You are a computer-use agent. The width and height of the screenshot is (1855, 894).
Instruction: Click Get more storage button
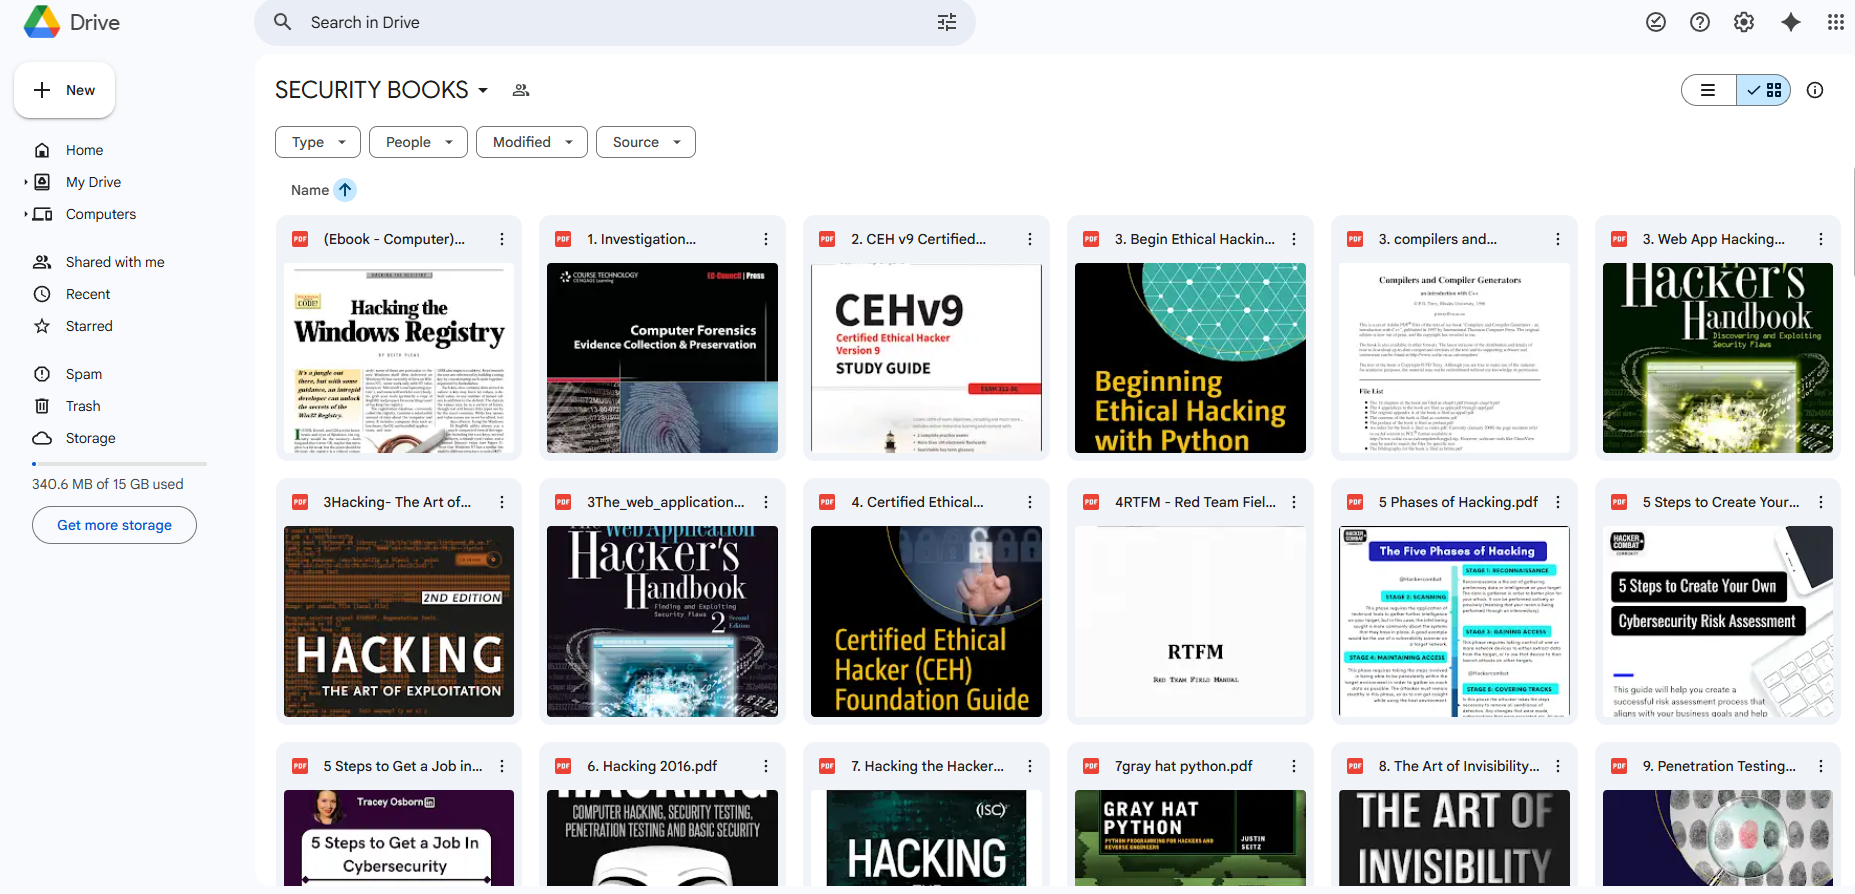click(114, 525)
